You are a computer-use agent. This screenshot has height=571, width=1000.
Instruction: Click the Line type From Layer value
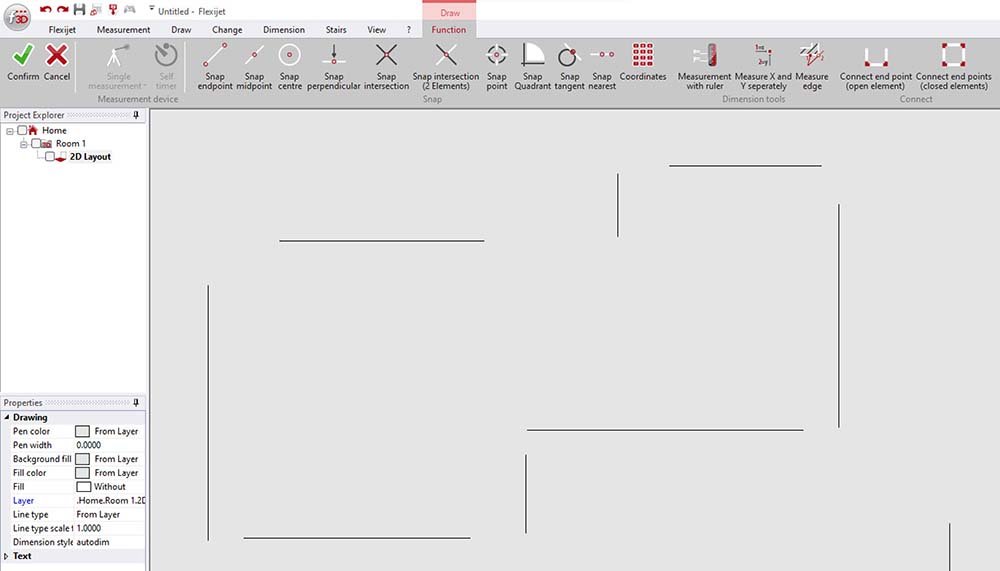(110, 514)
